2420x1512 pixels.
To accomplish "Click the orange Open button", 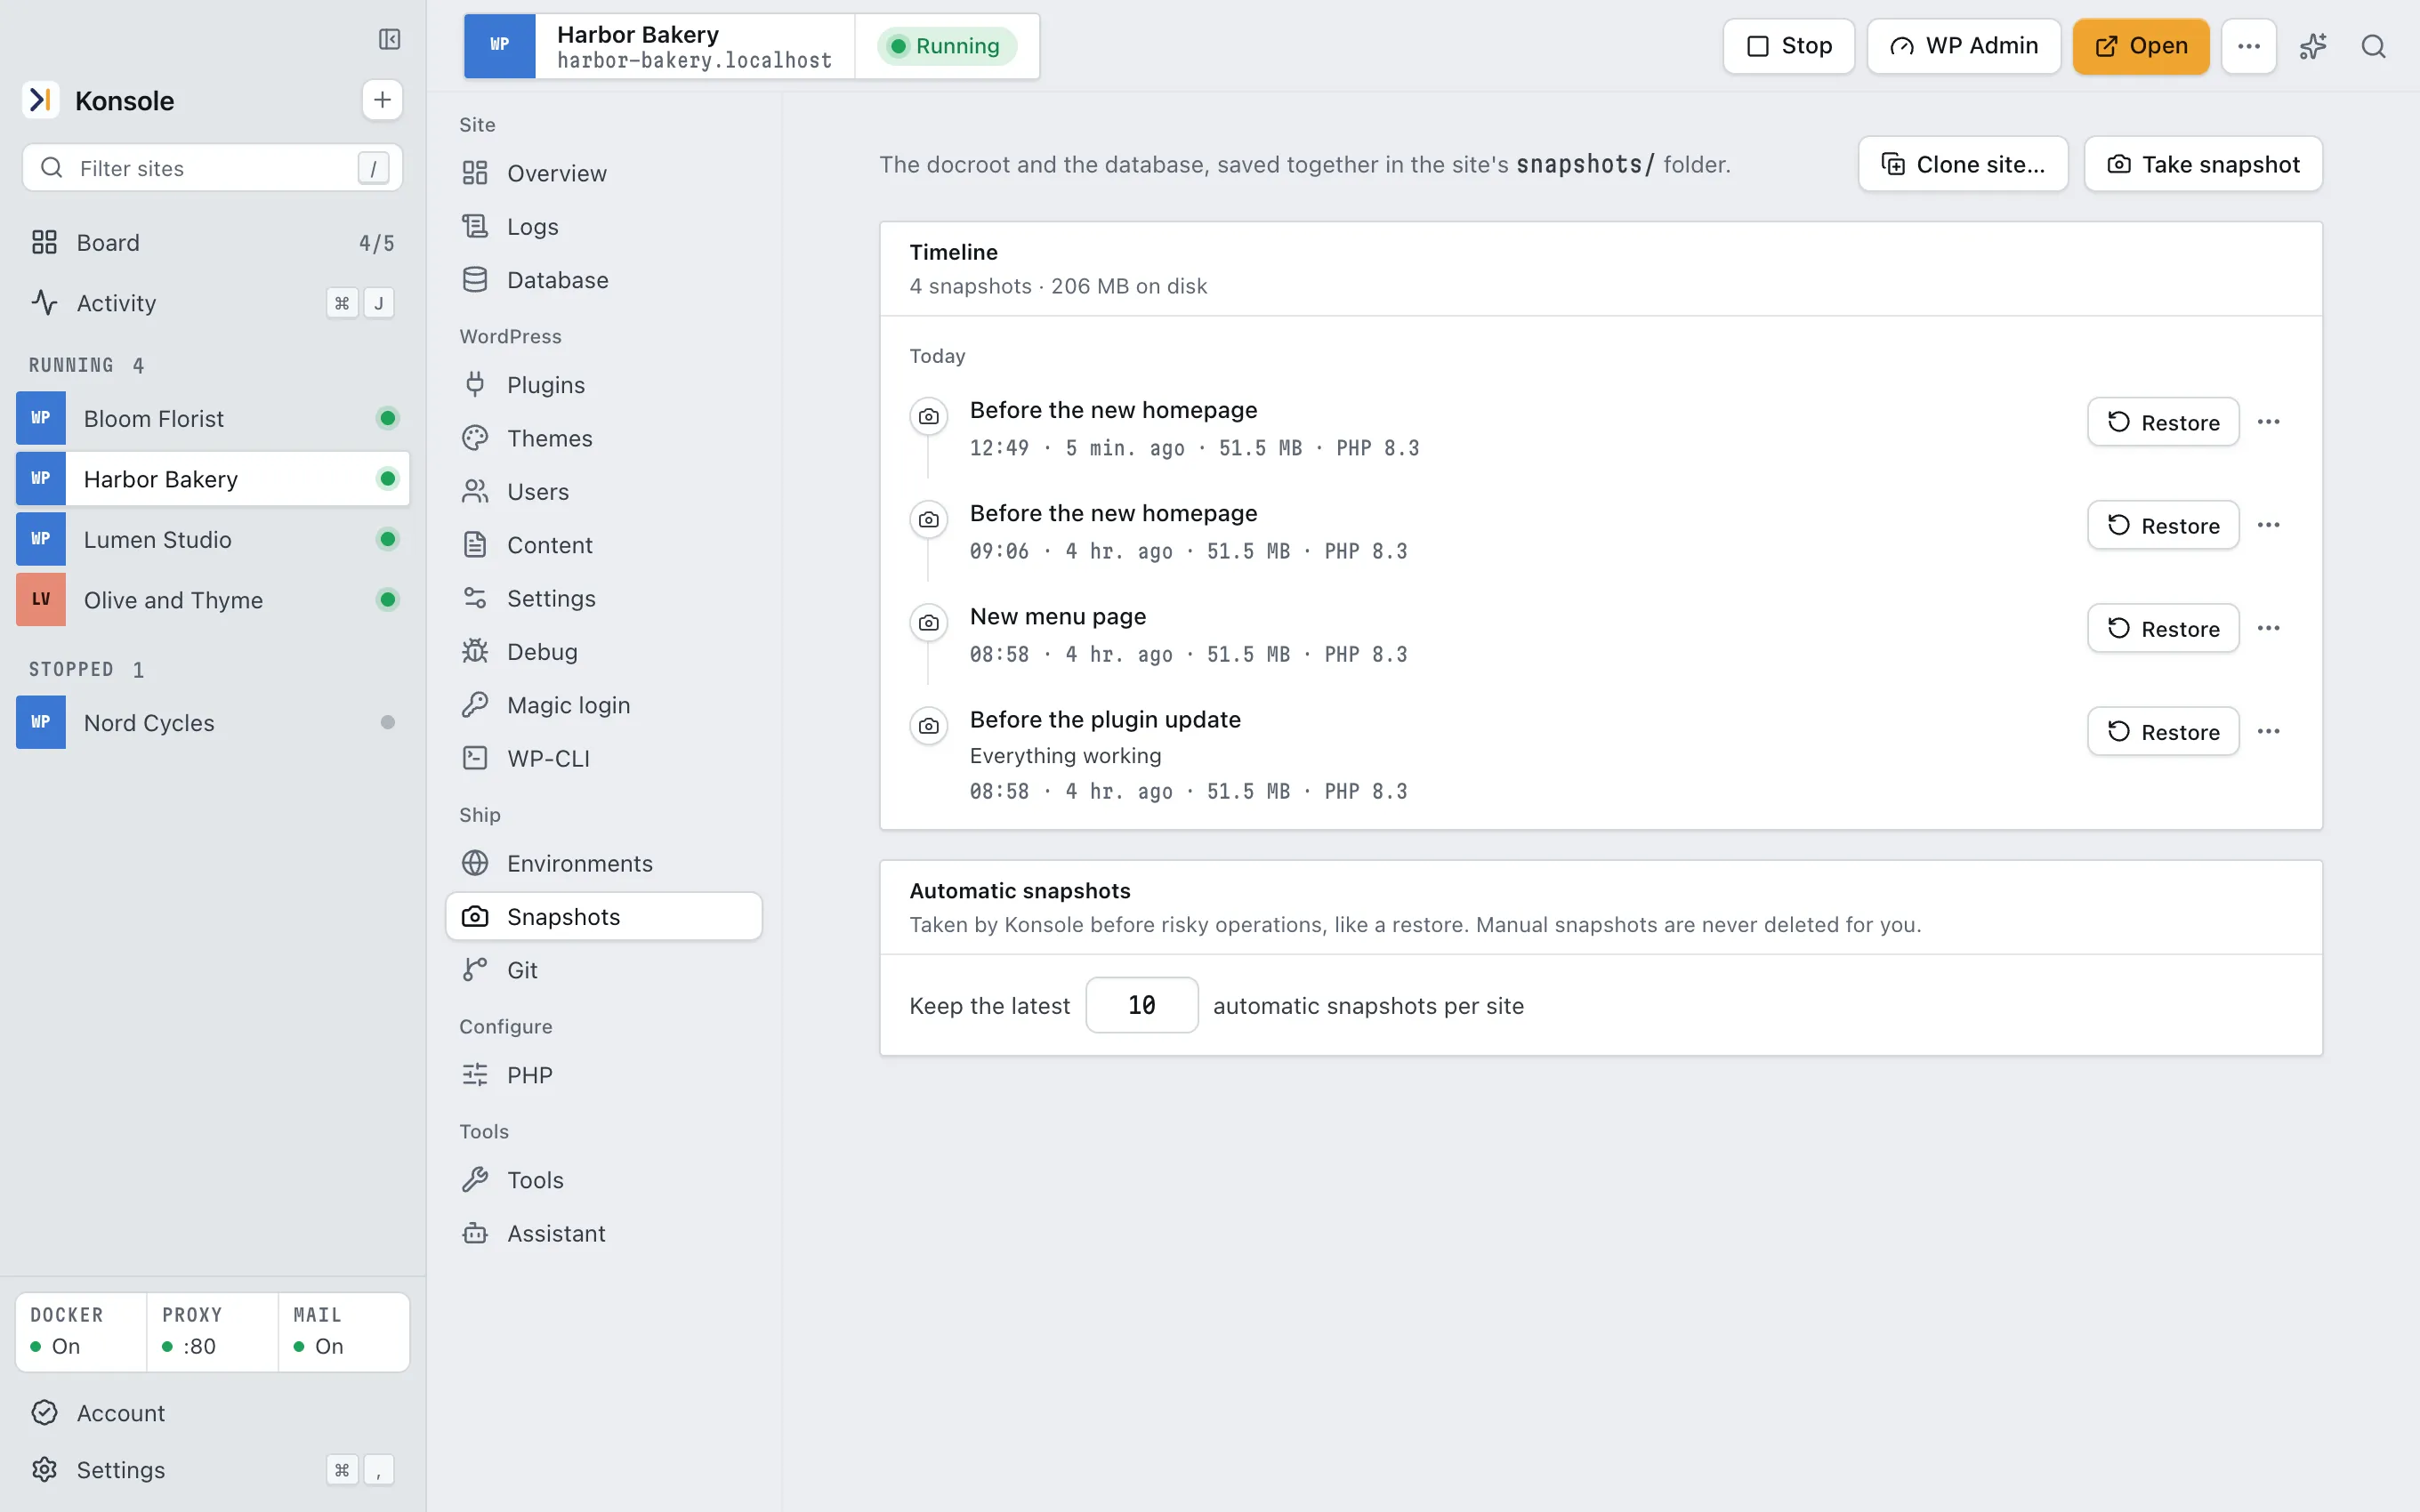I will [x=2140, y=46].
